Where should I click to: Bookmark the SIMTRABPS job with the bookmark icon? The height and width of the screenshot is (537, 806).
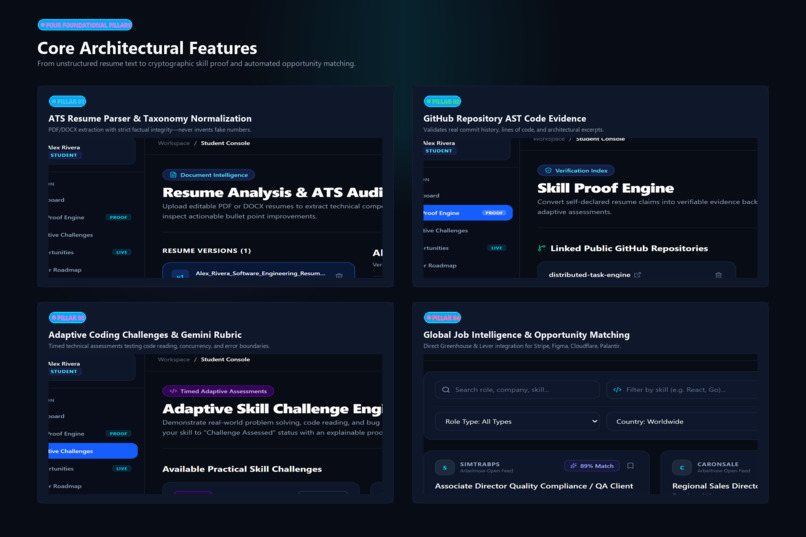[x=630, y=466]
